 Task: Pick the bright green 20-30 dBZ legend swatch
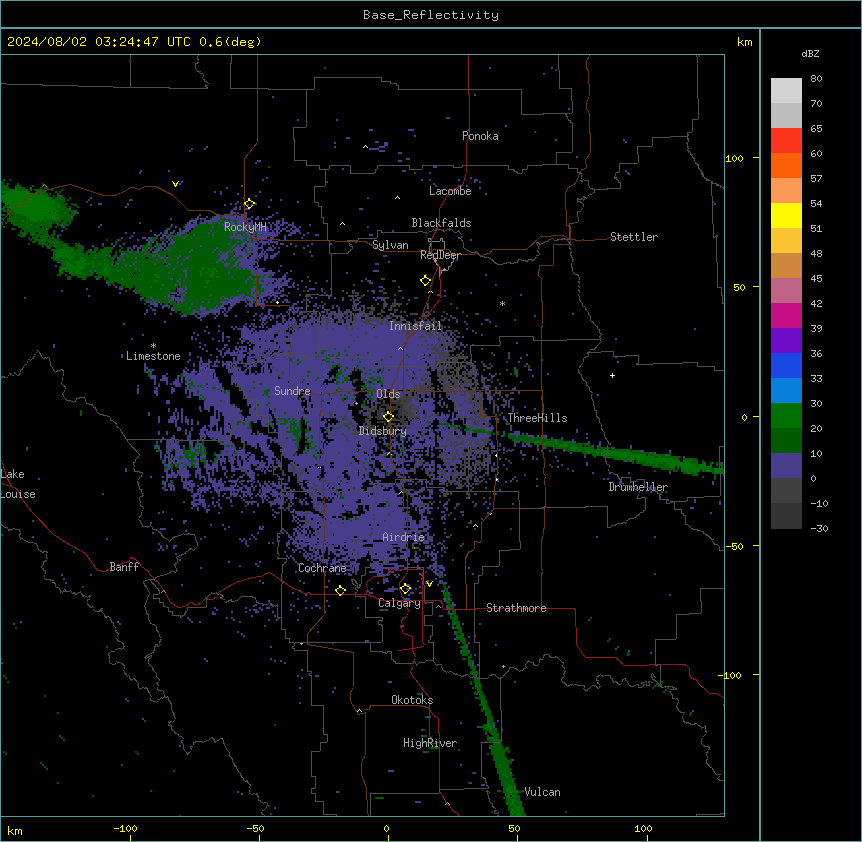786,416
